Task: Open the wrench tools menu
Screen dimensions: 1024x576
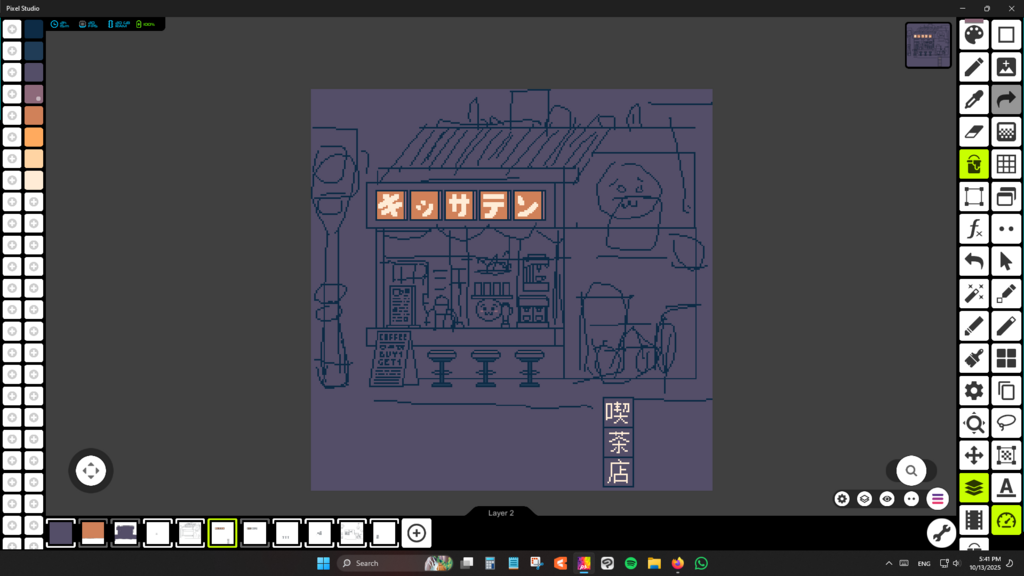Action: (x=940, y=532)
